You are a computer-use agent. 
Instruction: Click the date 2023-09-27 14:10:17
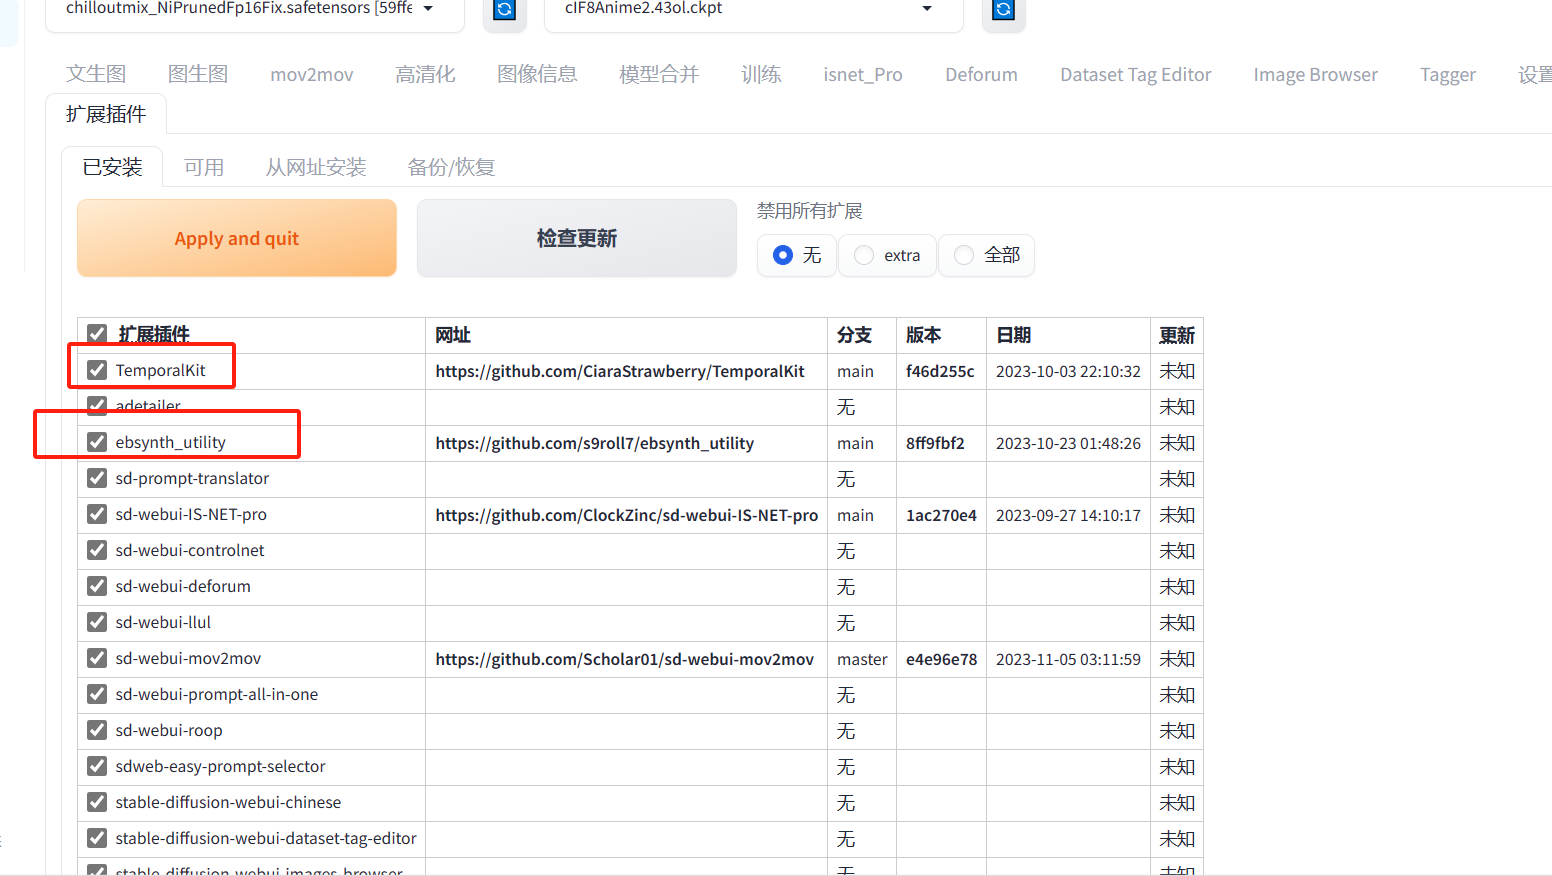(x=1068, y=515)
